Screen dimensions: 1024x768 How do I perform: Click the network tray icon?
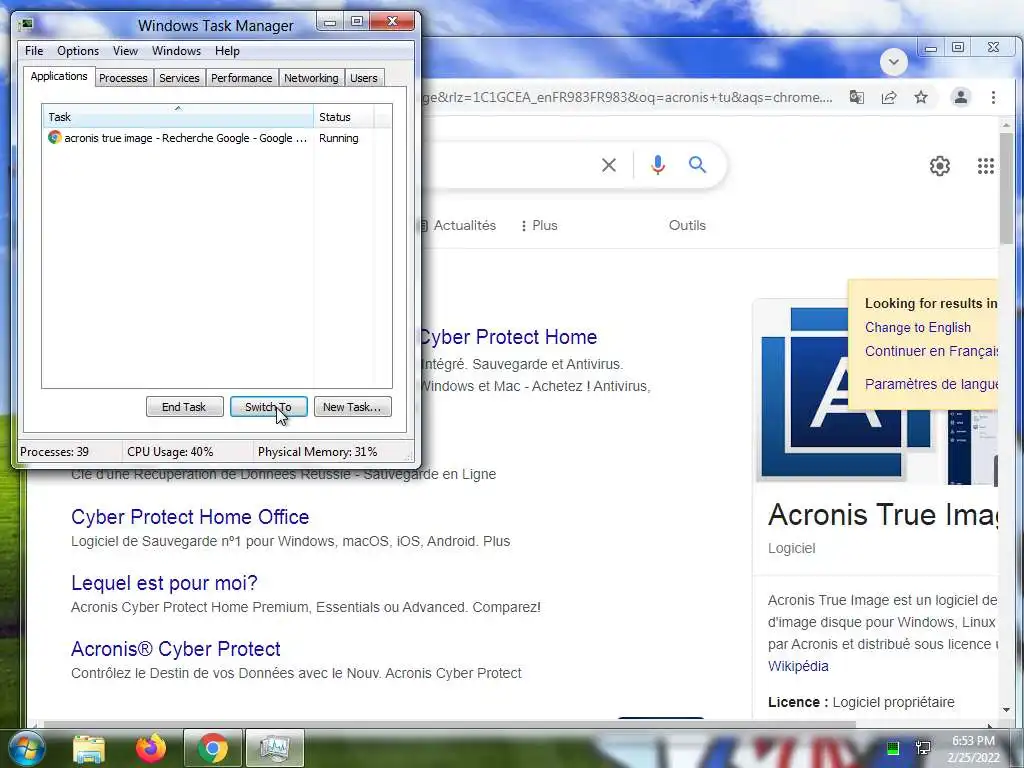(x=923, y=748)
